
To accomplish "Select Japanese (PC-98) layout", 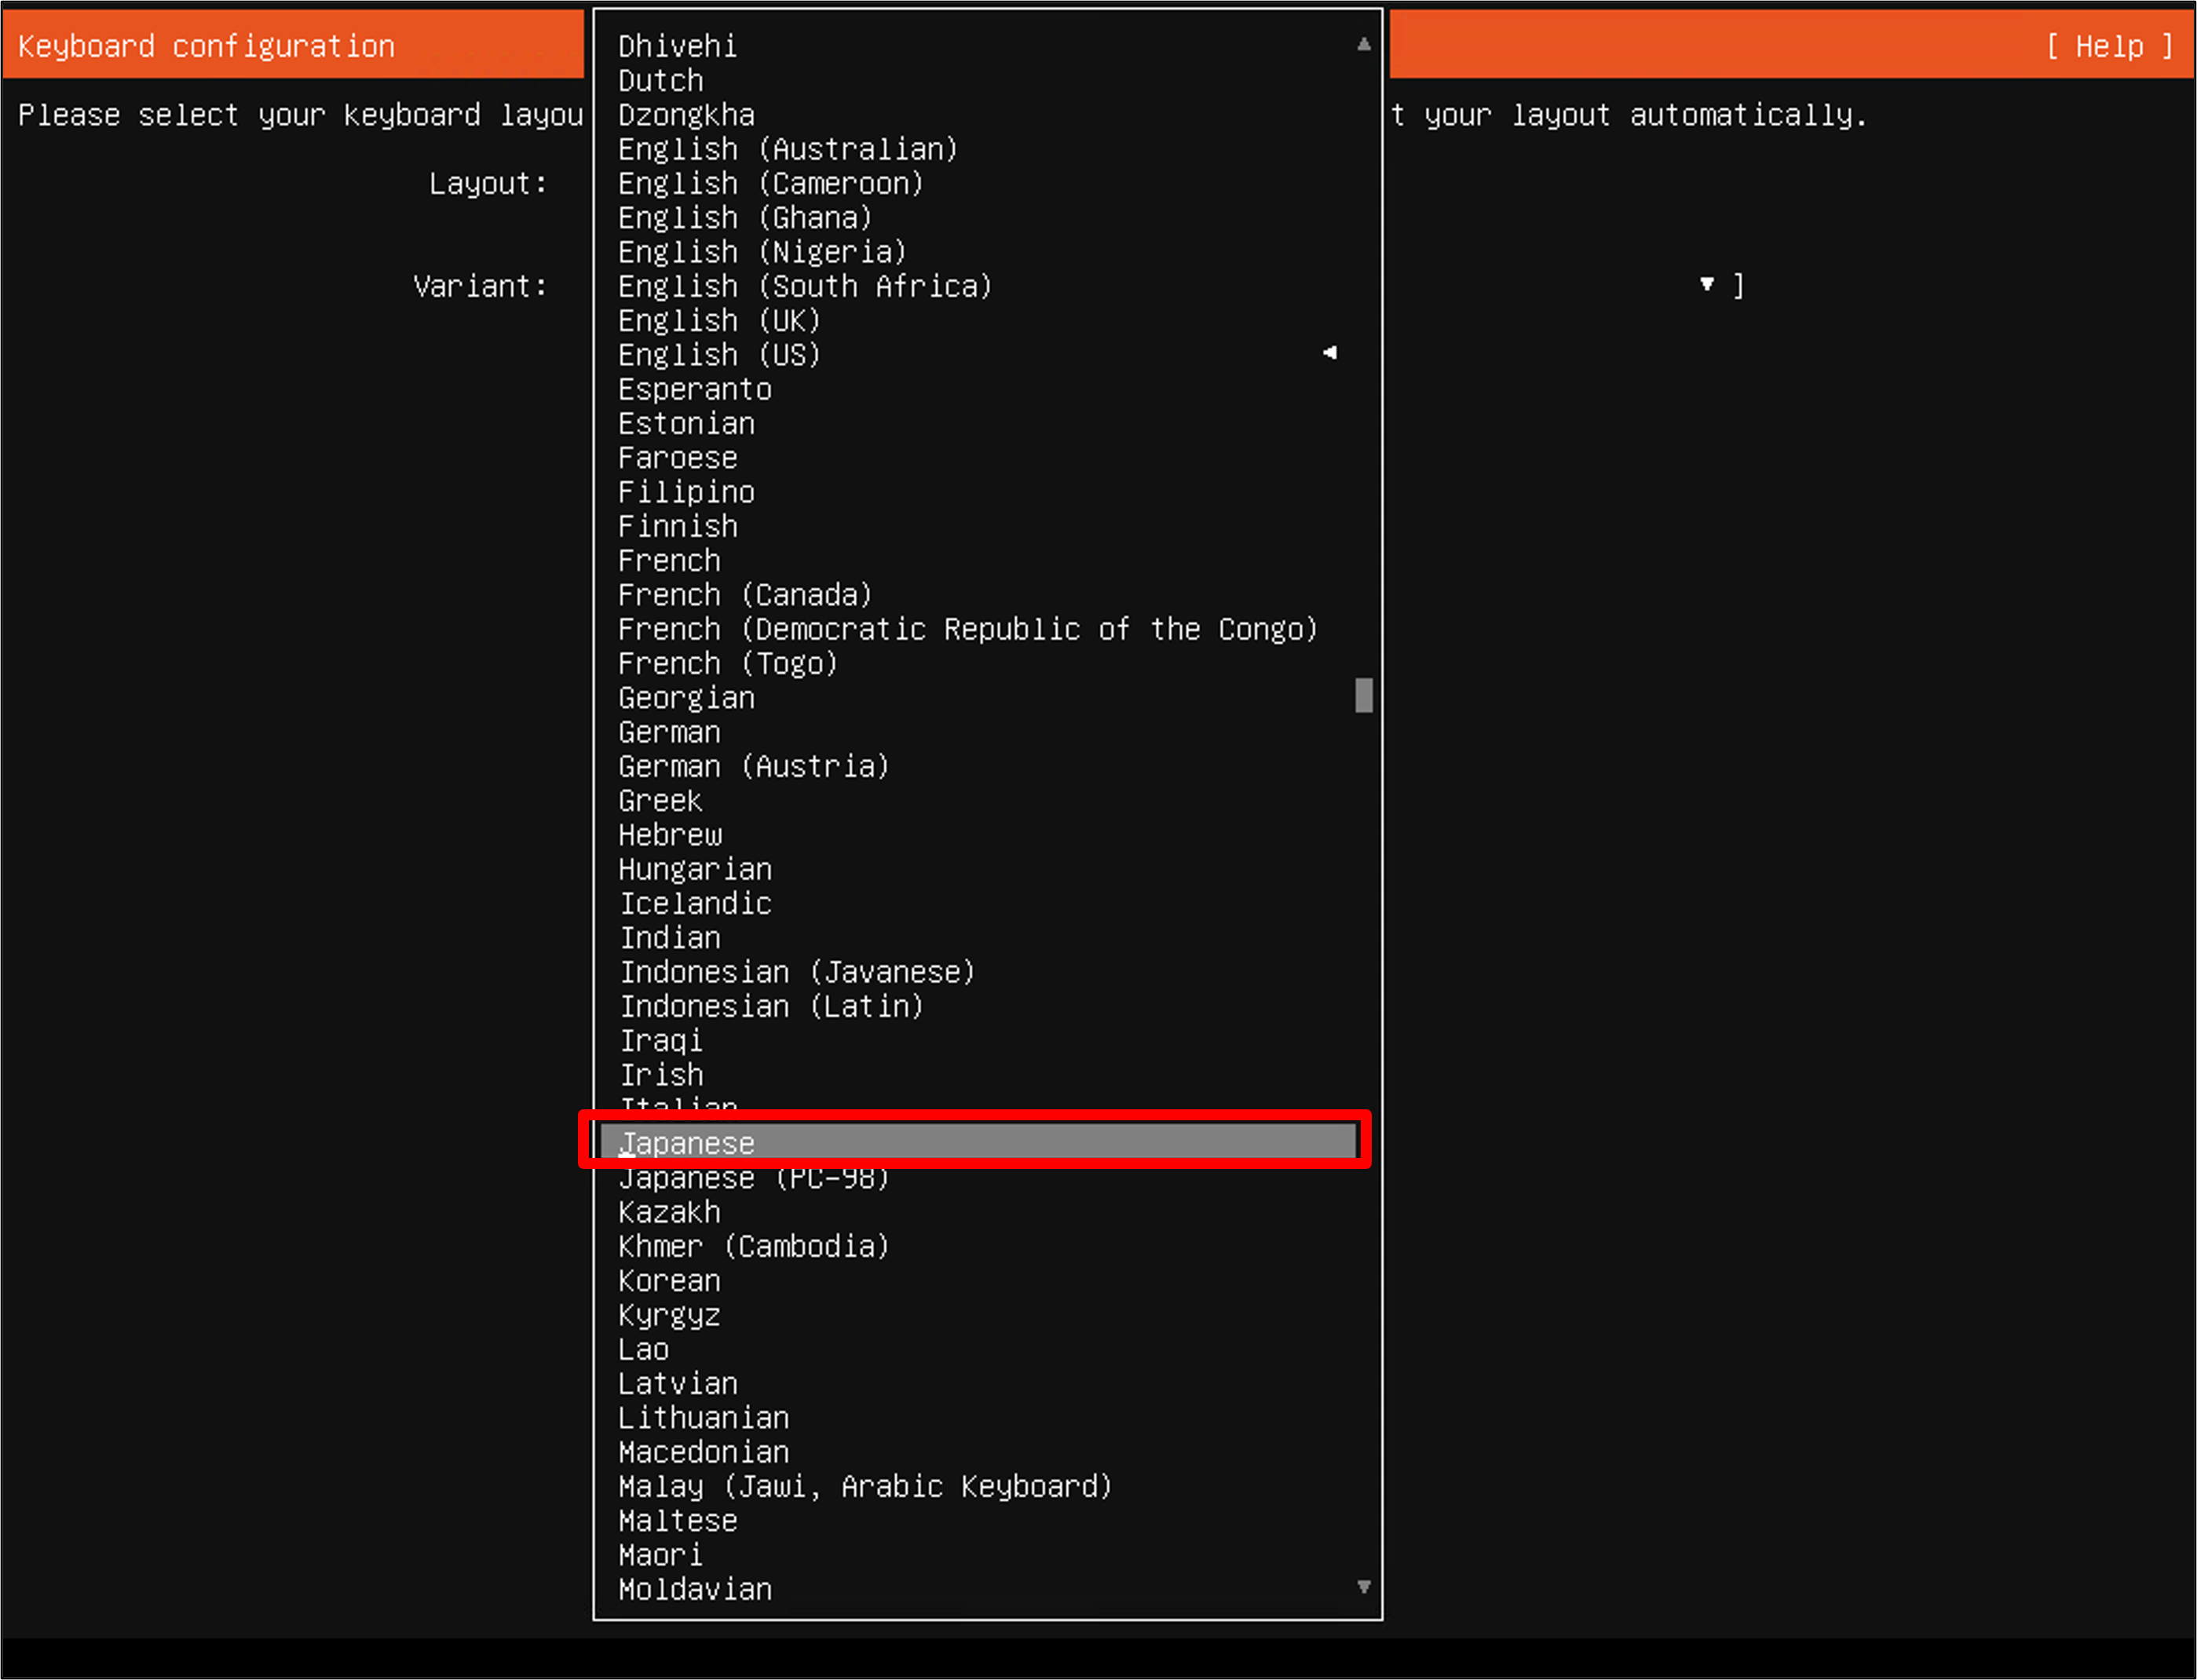I will 754,1178.
